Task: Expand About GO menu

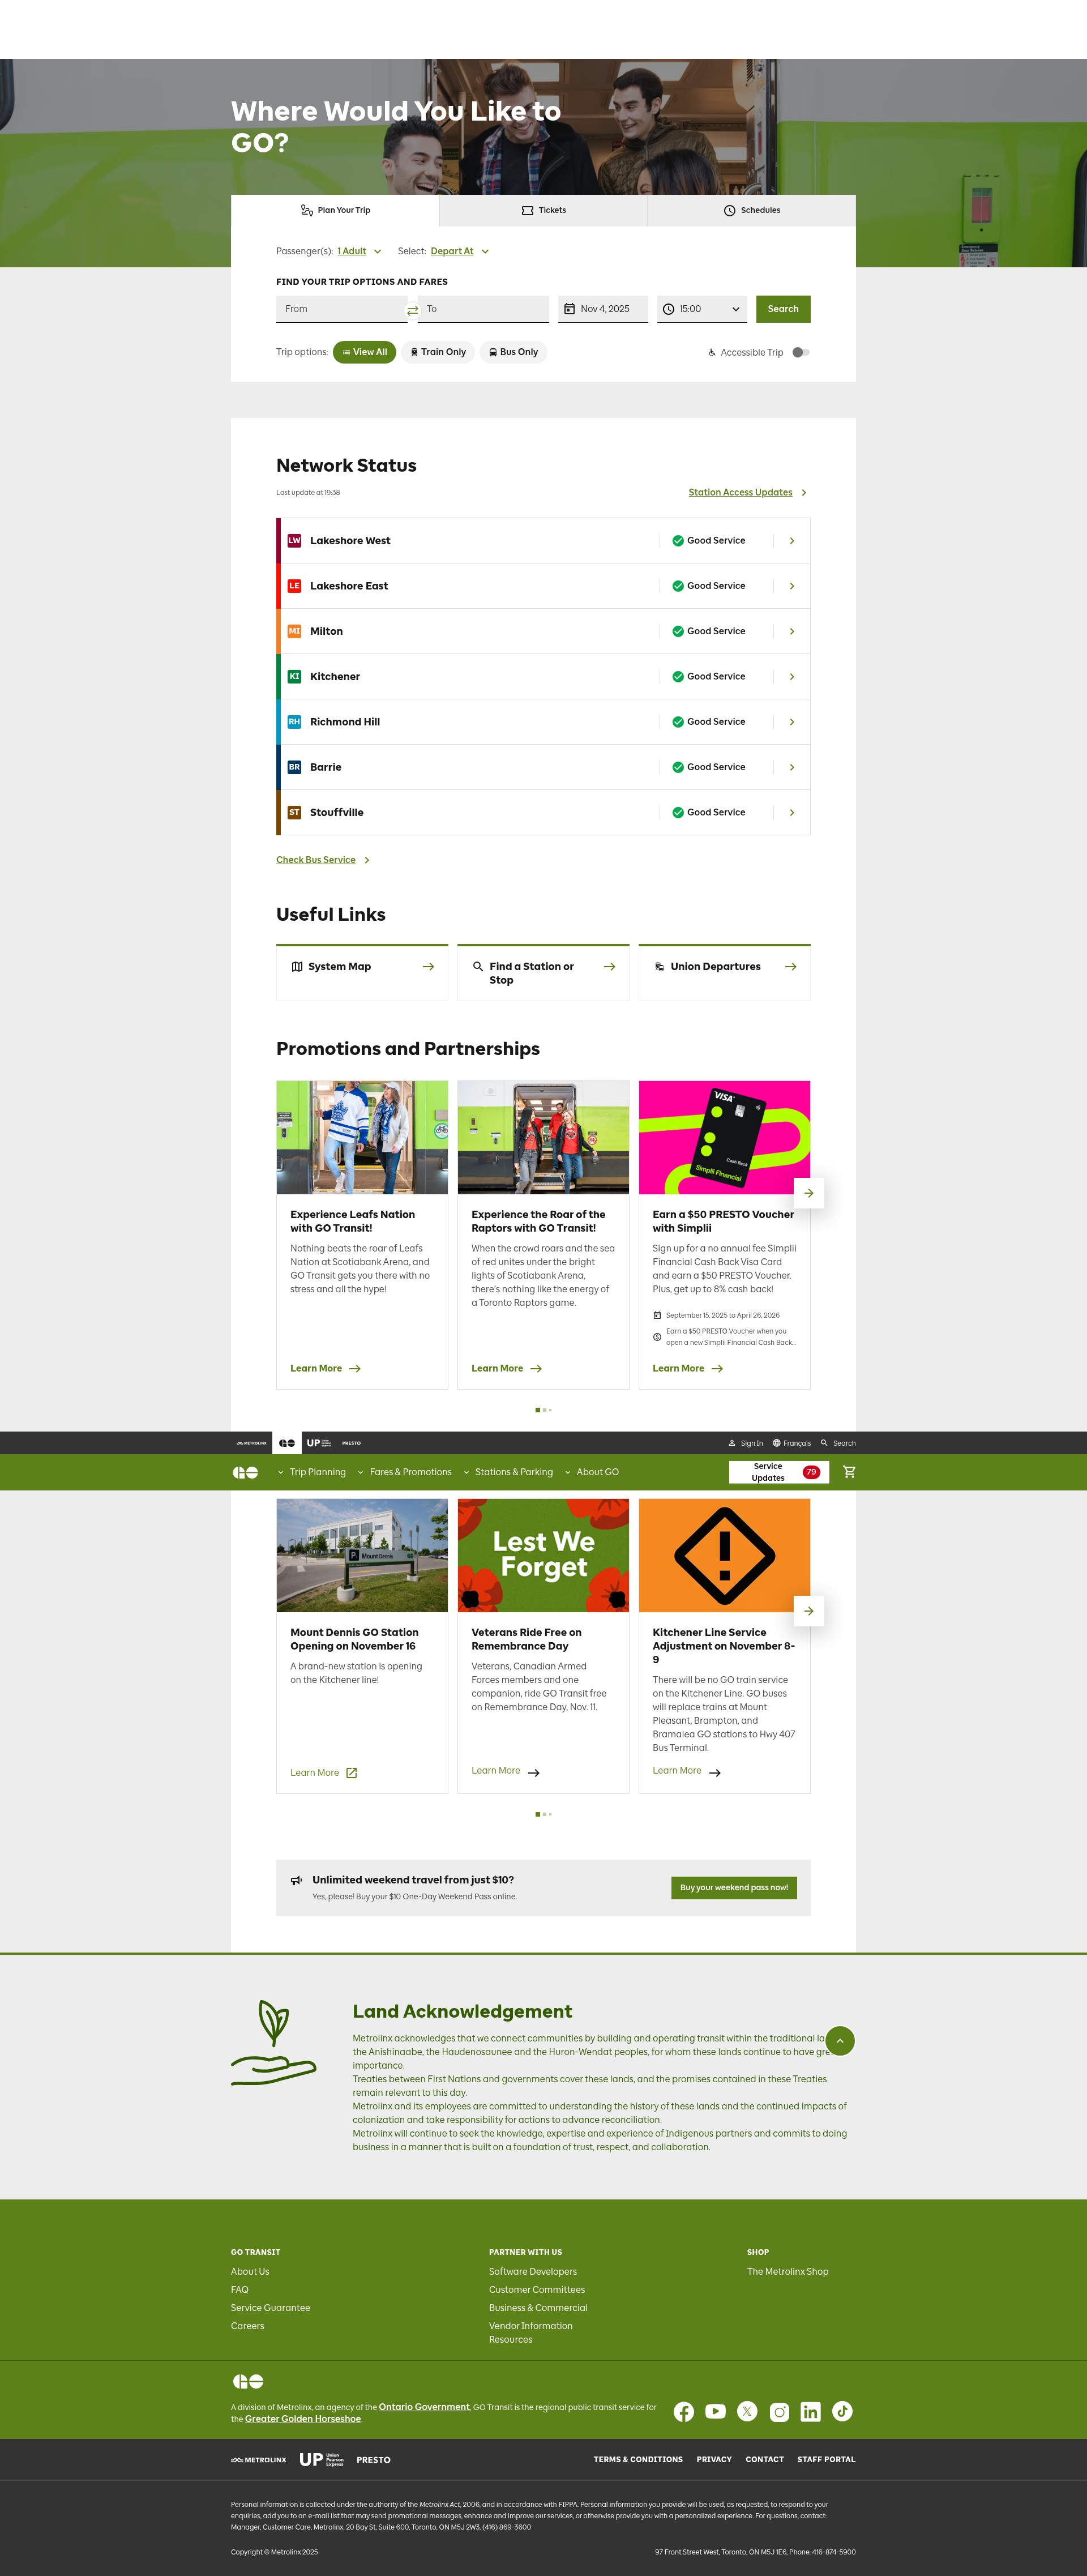Action: click(591, 1472)
